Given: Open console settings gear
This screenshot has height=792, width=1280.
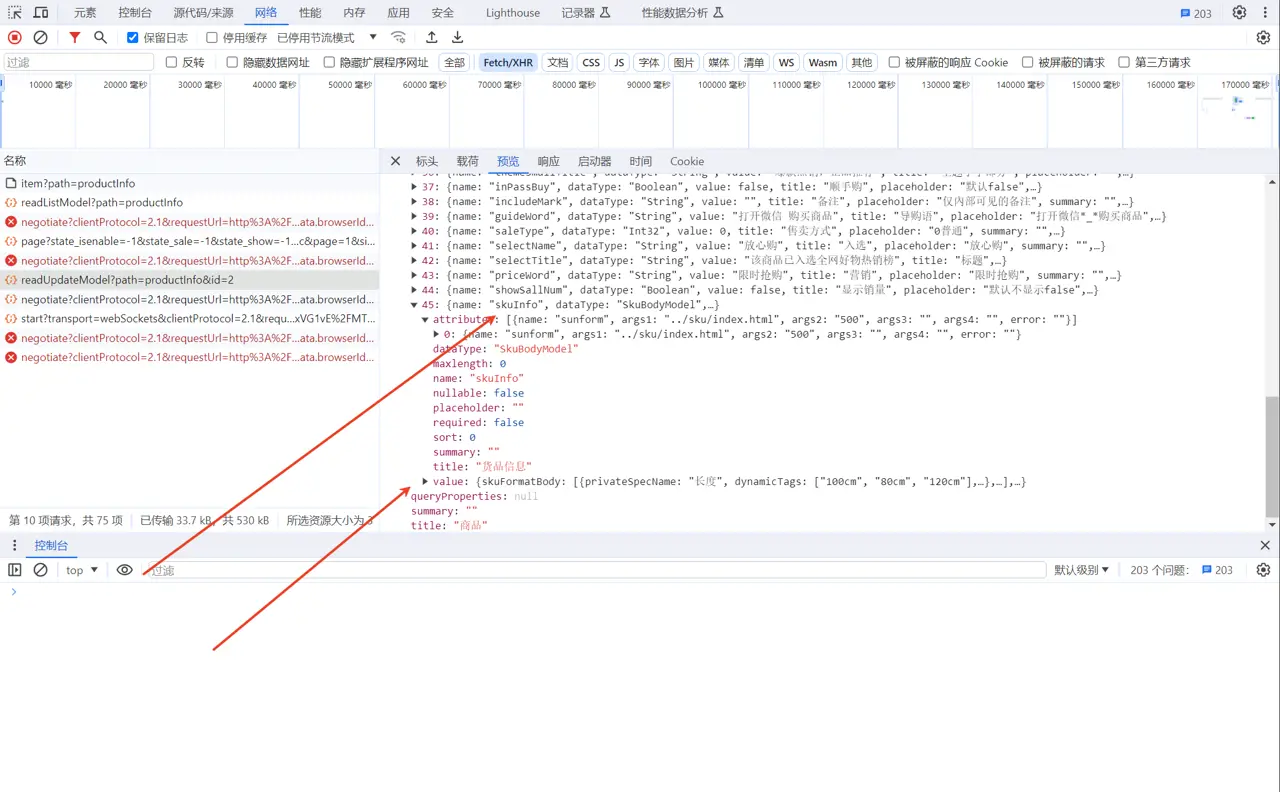Looking at the screenshot, I should [1263, 570].
